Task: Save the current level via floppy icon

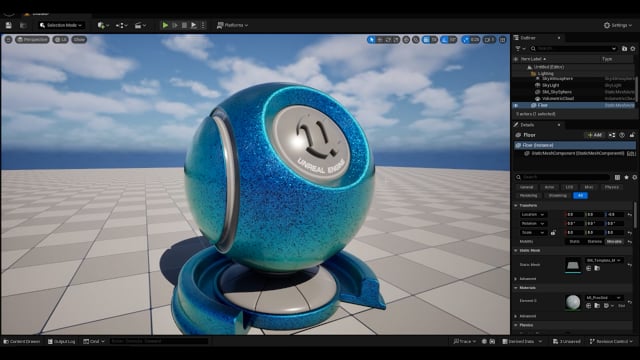Action: click(9, 25)
